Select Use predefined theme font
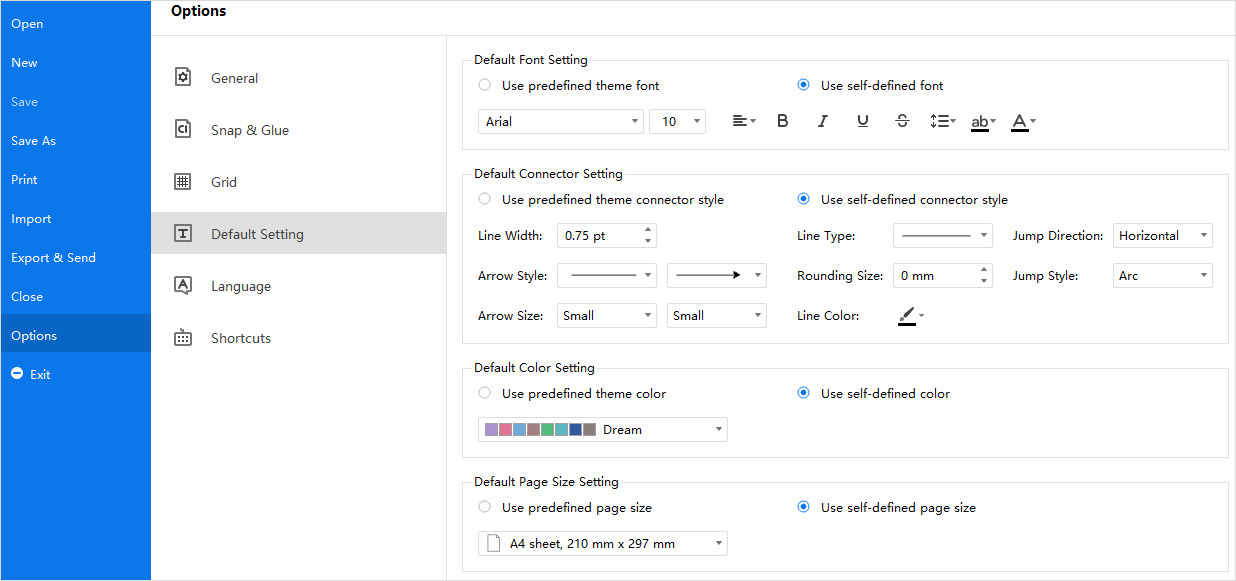The image size is (1236, 581). (569, 86)
